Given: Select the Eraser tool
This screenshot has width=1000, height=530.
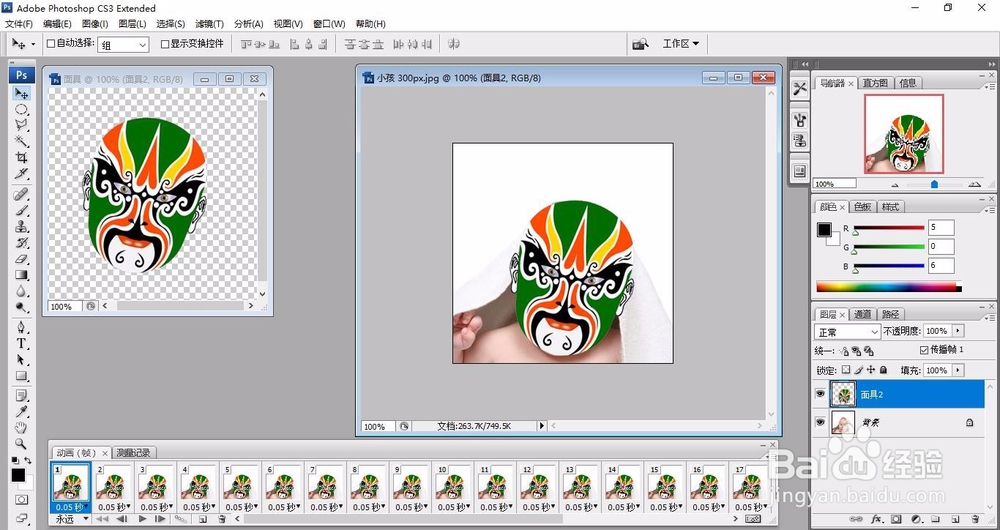Looking at the screenshot, I should click(21, 259).
